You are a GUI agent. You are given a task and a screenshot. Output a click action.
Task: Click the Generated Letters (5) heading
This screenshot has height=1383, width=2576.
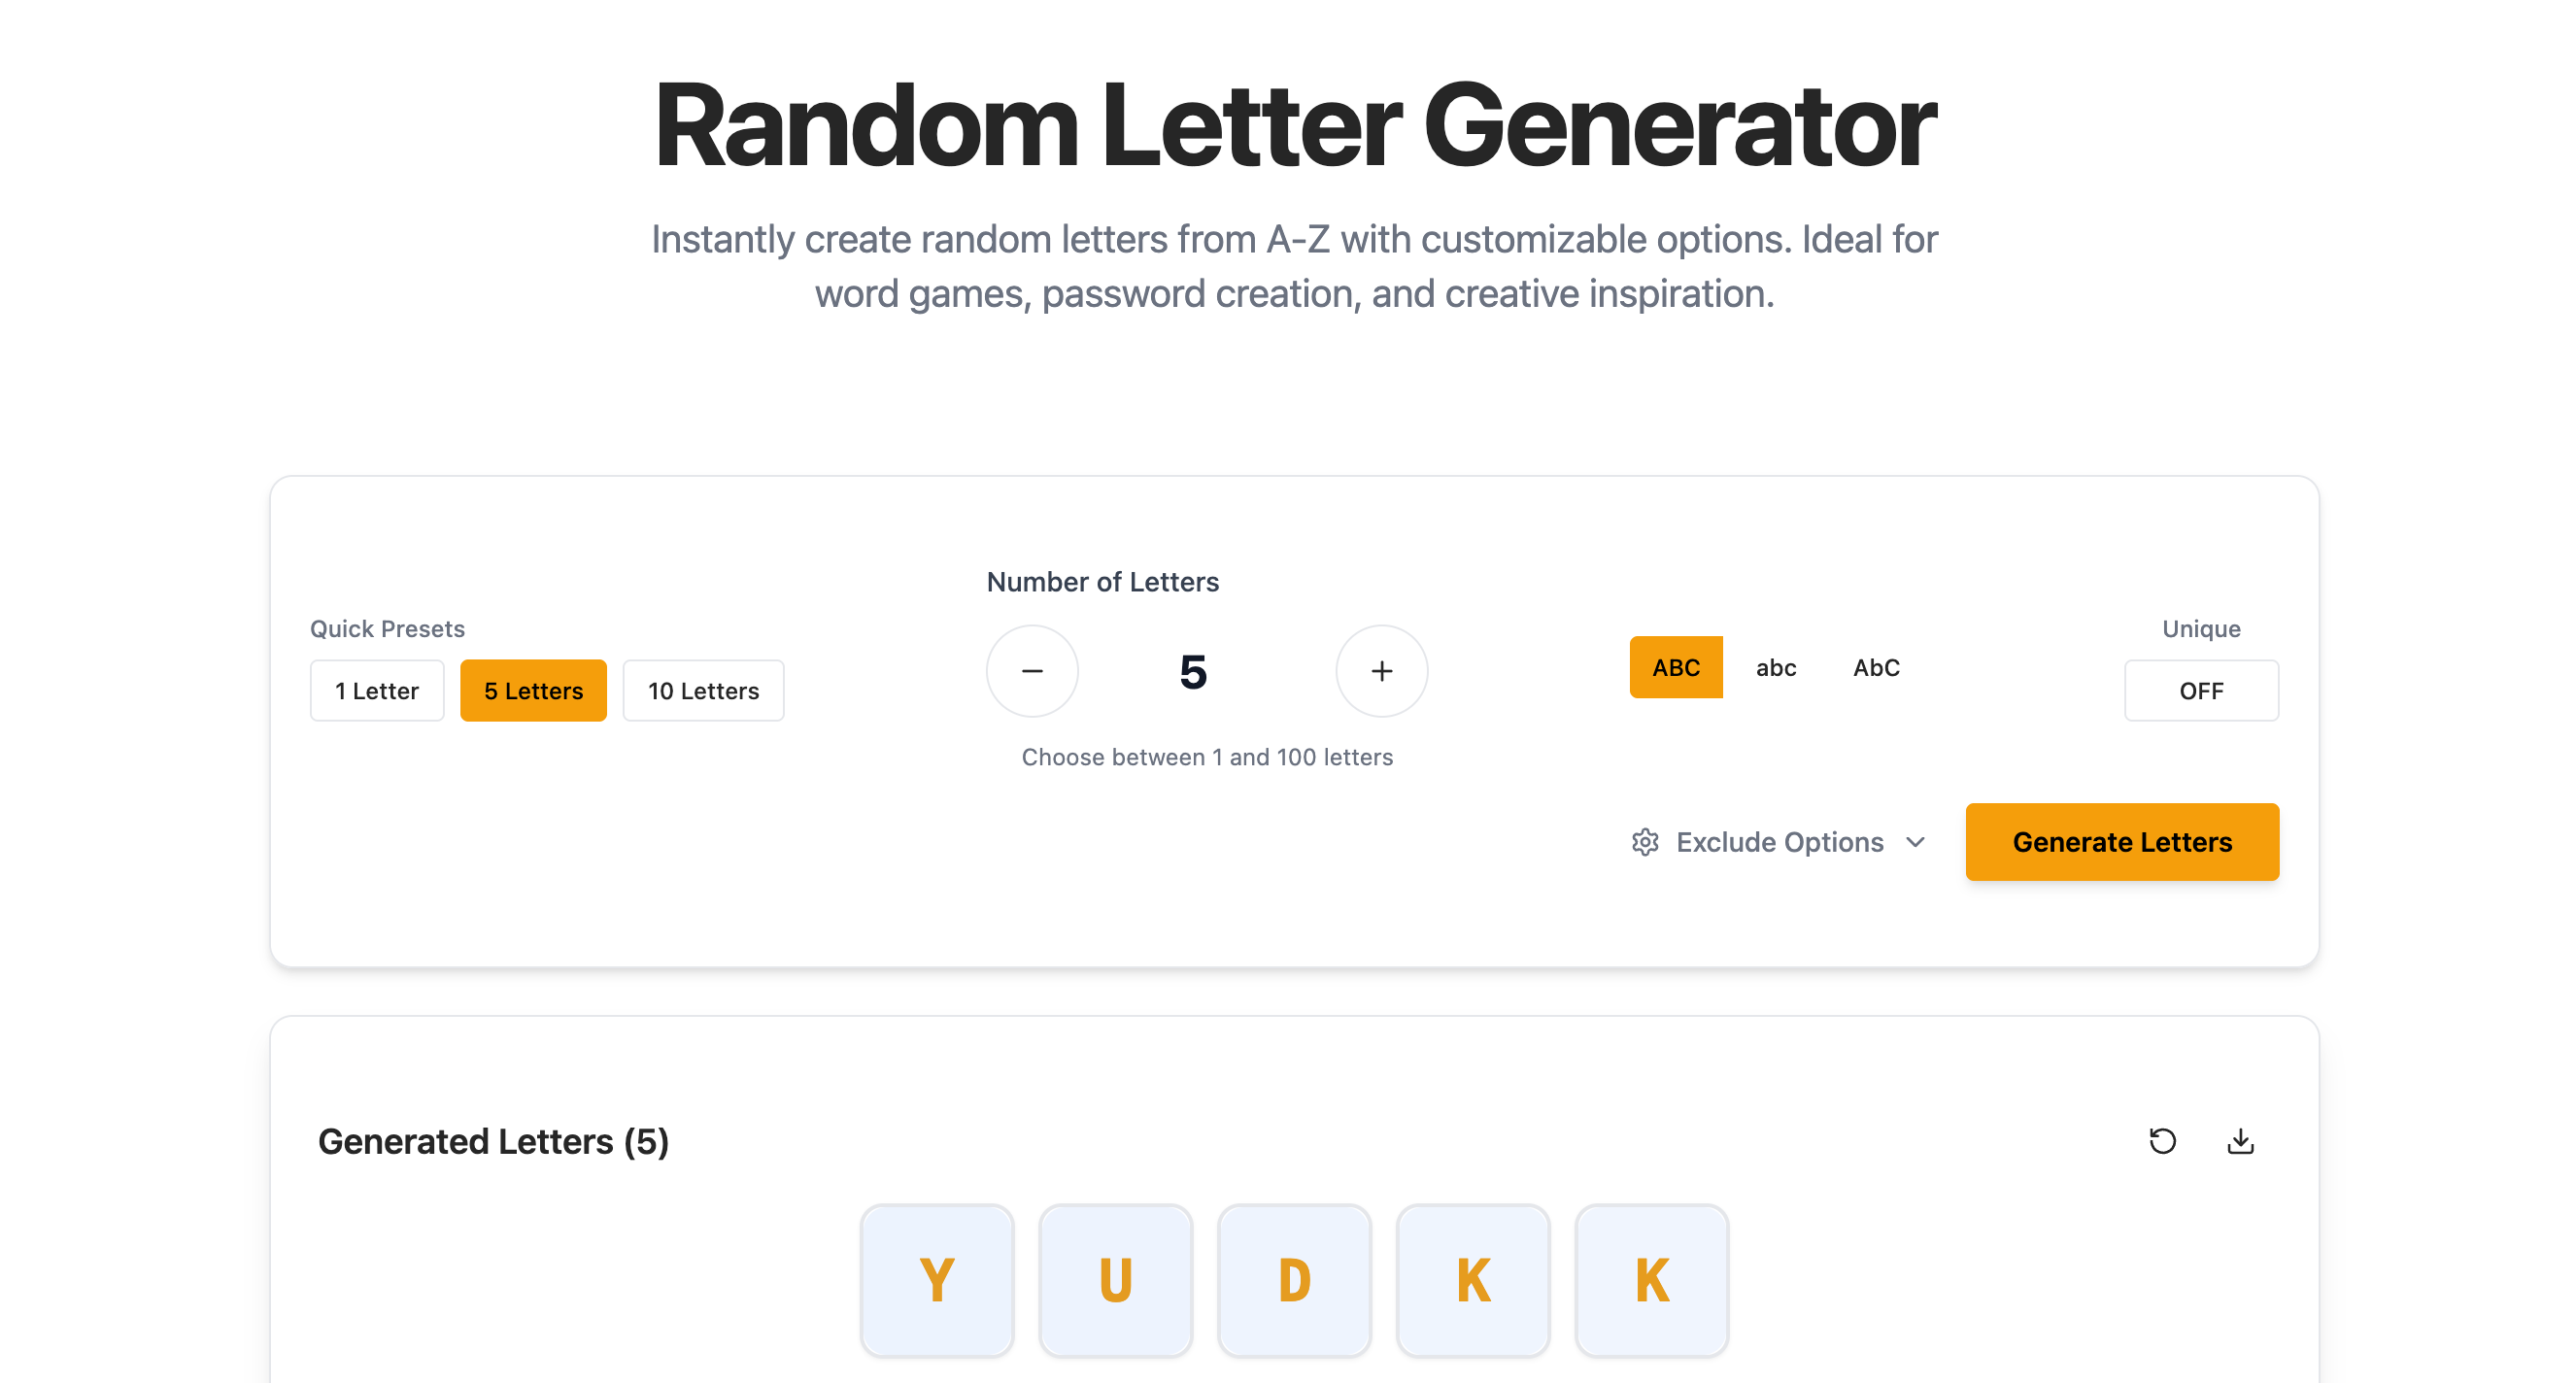pos(494,1141)
